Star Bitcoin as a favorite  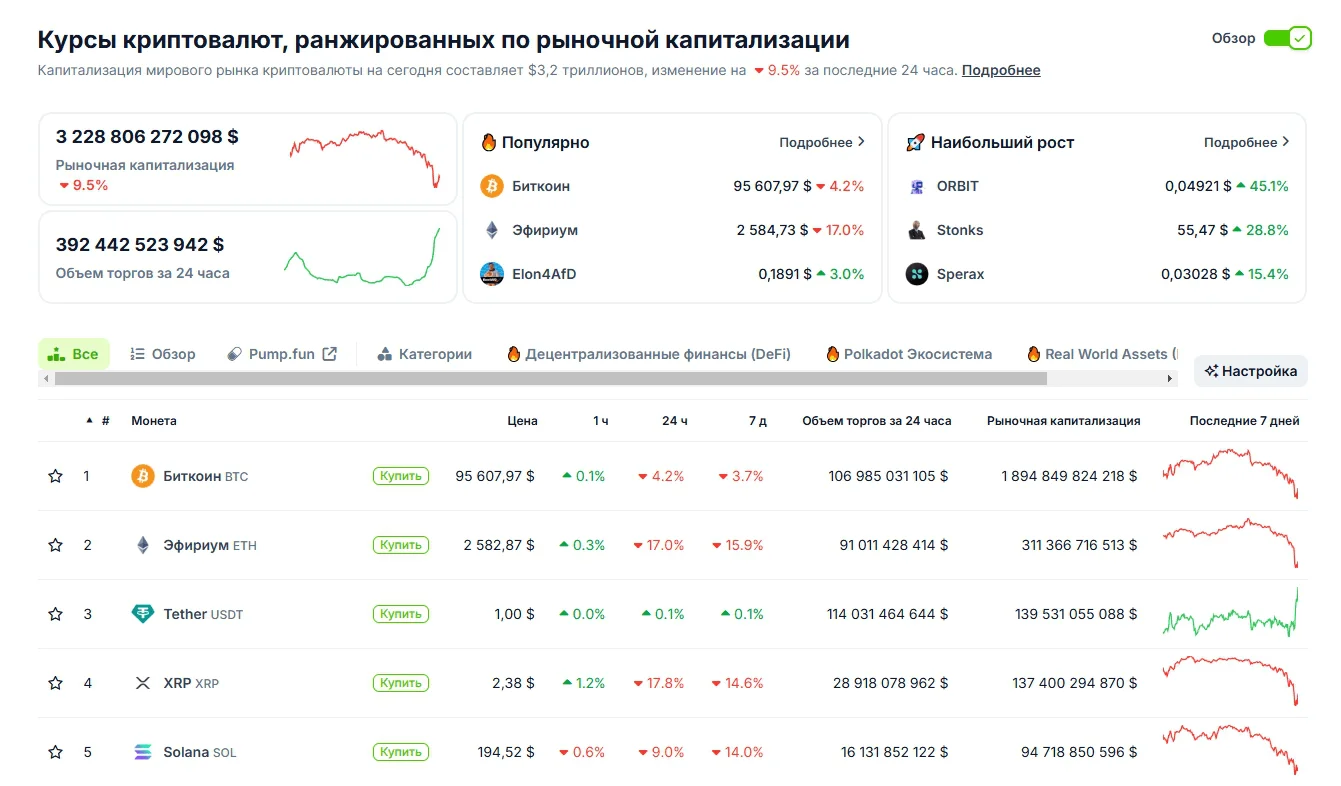click(x=56, y=476)
